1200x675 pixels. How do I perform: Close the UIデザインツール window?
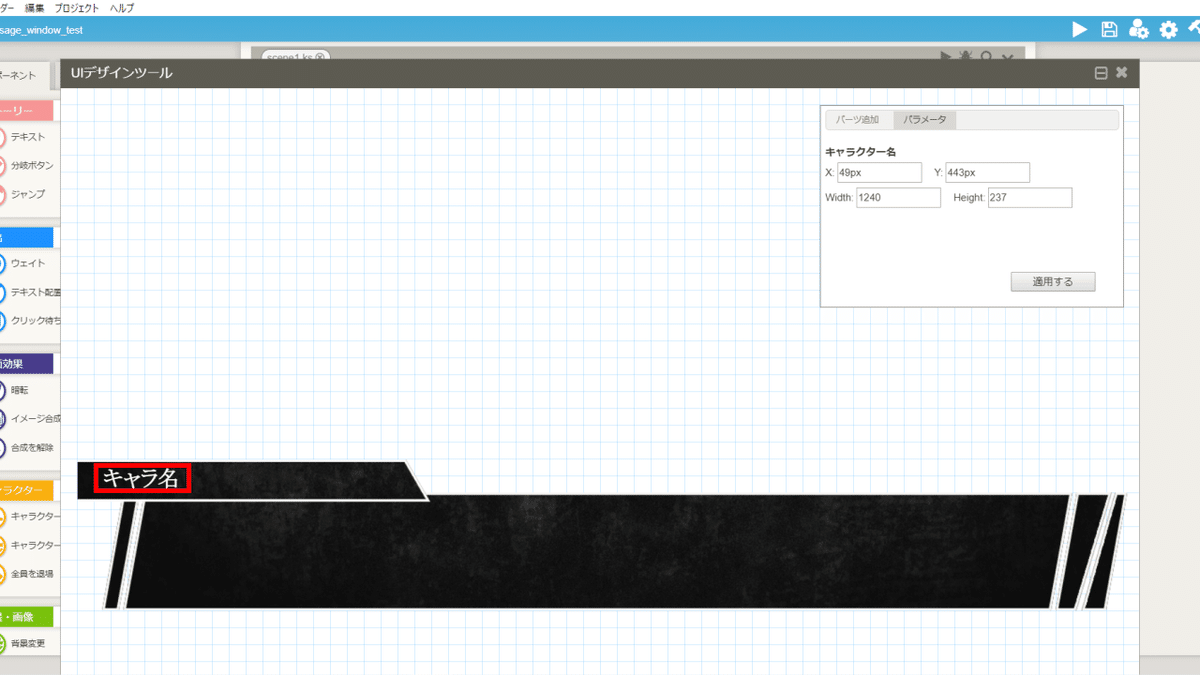1122,72
